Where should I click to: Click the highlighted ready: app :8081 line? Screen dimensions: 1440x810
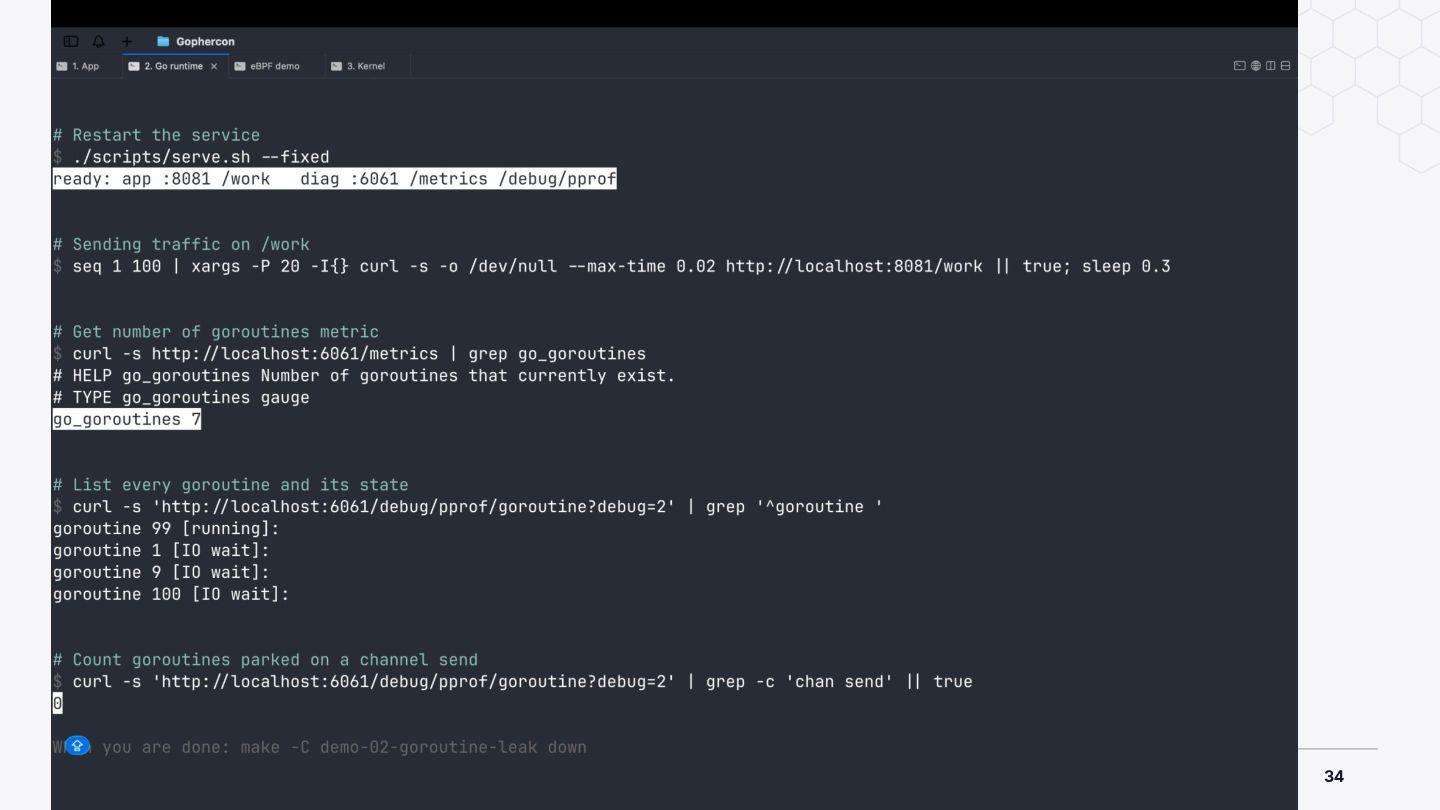pos(334,179)
